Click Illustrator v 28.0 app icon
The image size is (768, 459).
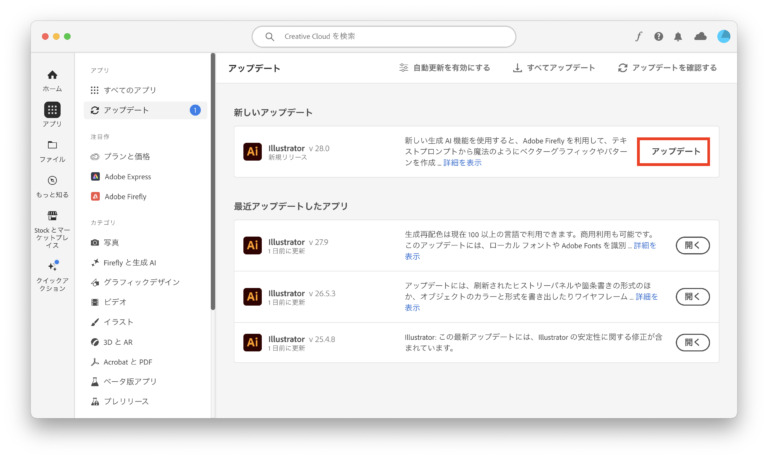point(253,151)
